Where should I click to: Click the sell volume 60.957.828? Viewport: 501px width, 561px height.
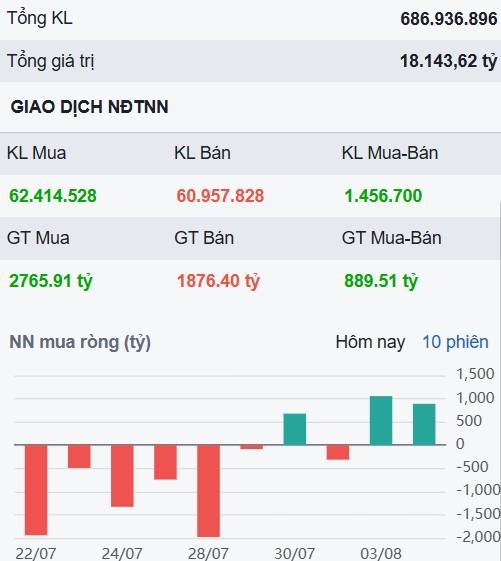click(x=220, y=196)
